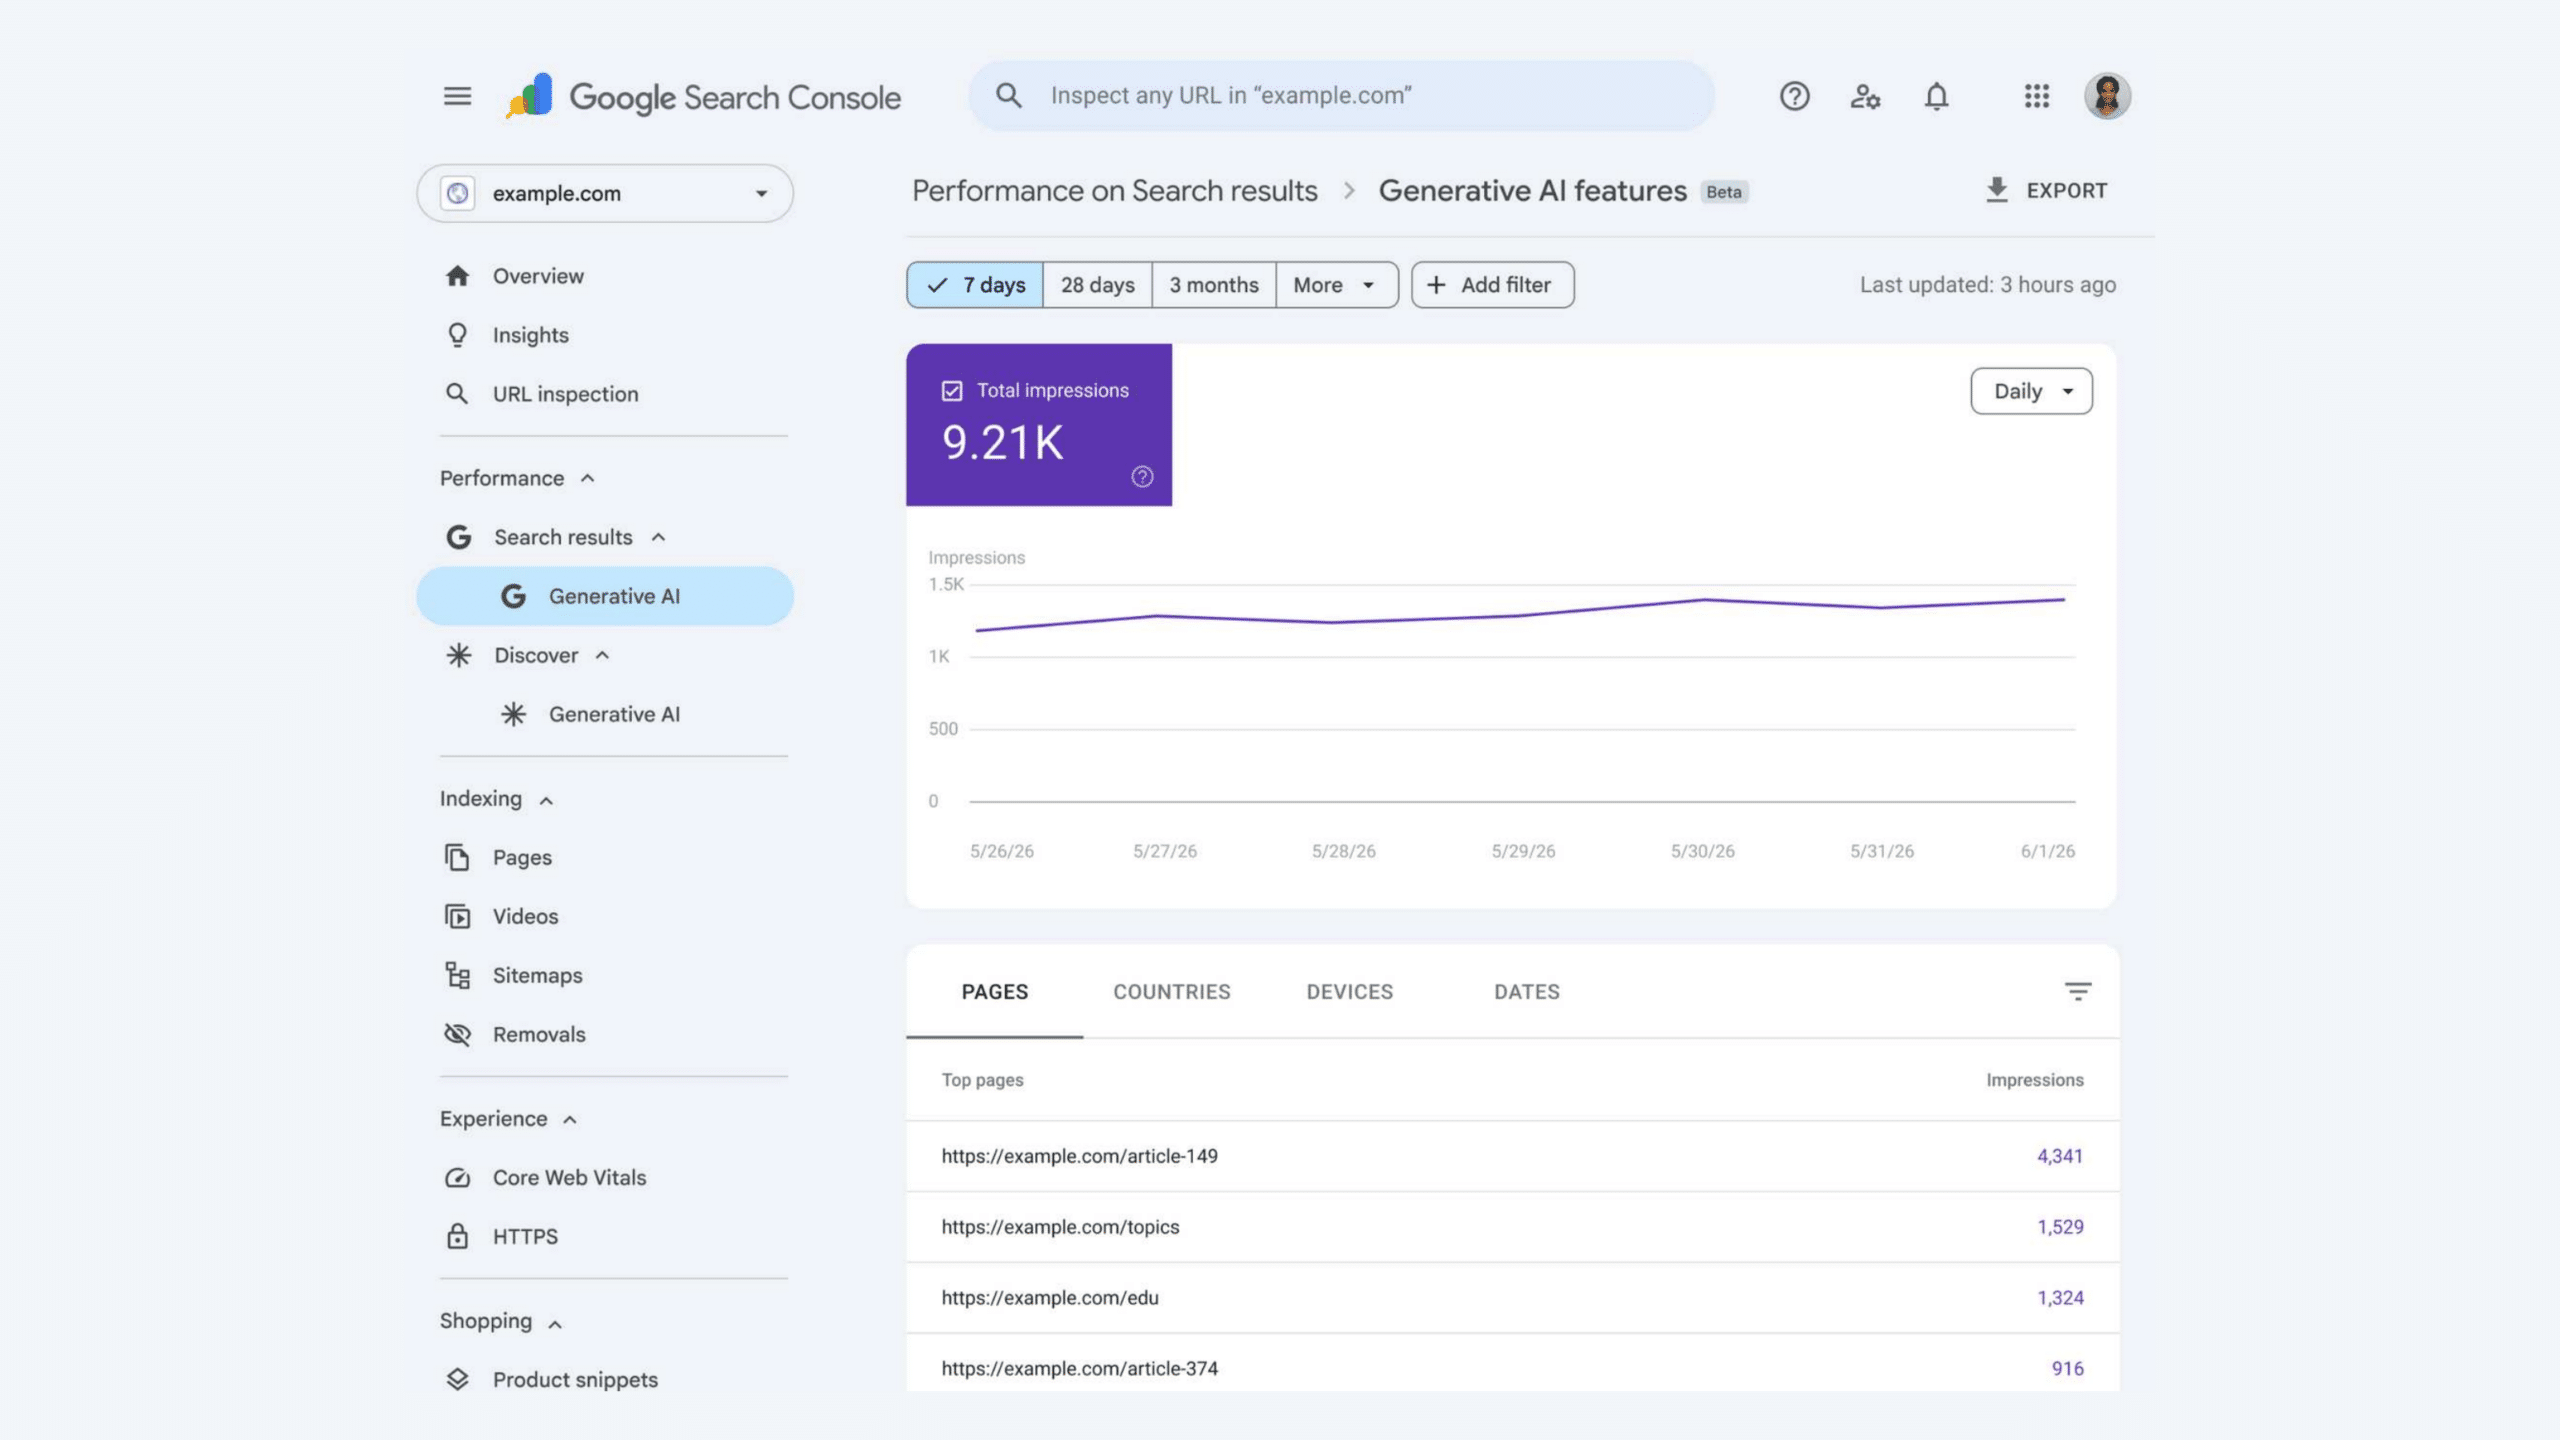The height and width of the screenshot is (1440, 2560).
Task: Switch to the DEVICES tab
Action: pyautogui.click(x=1349, y=992)
